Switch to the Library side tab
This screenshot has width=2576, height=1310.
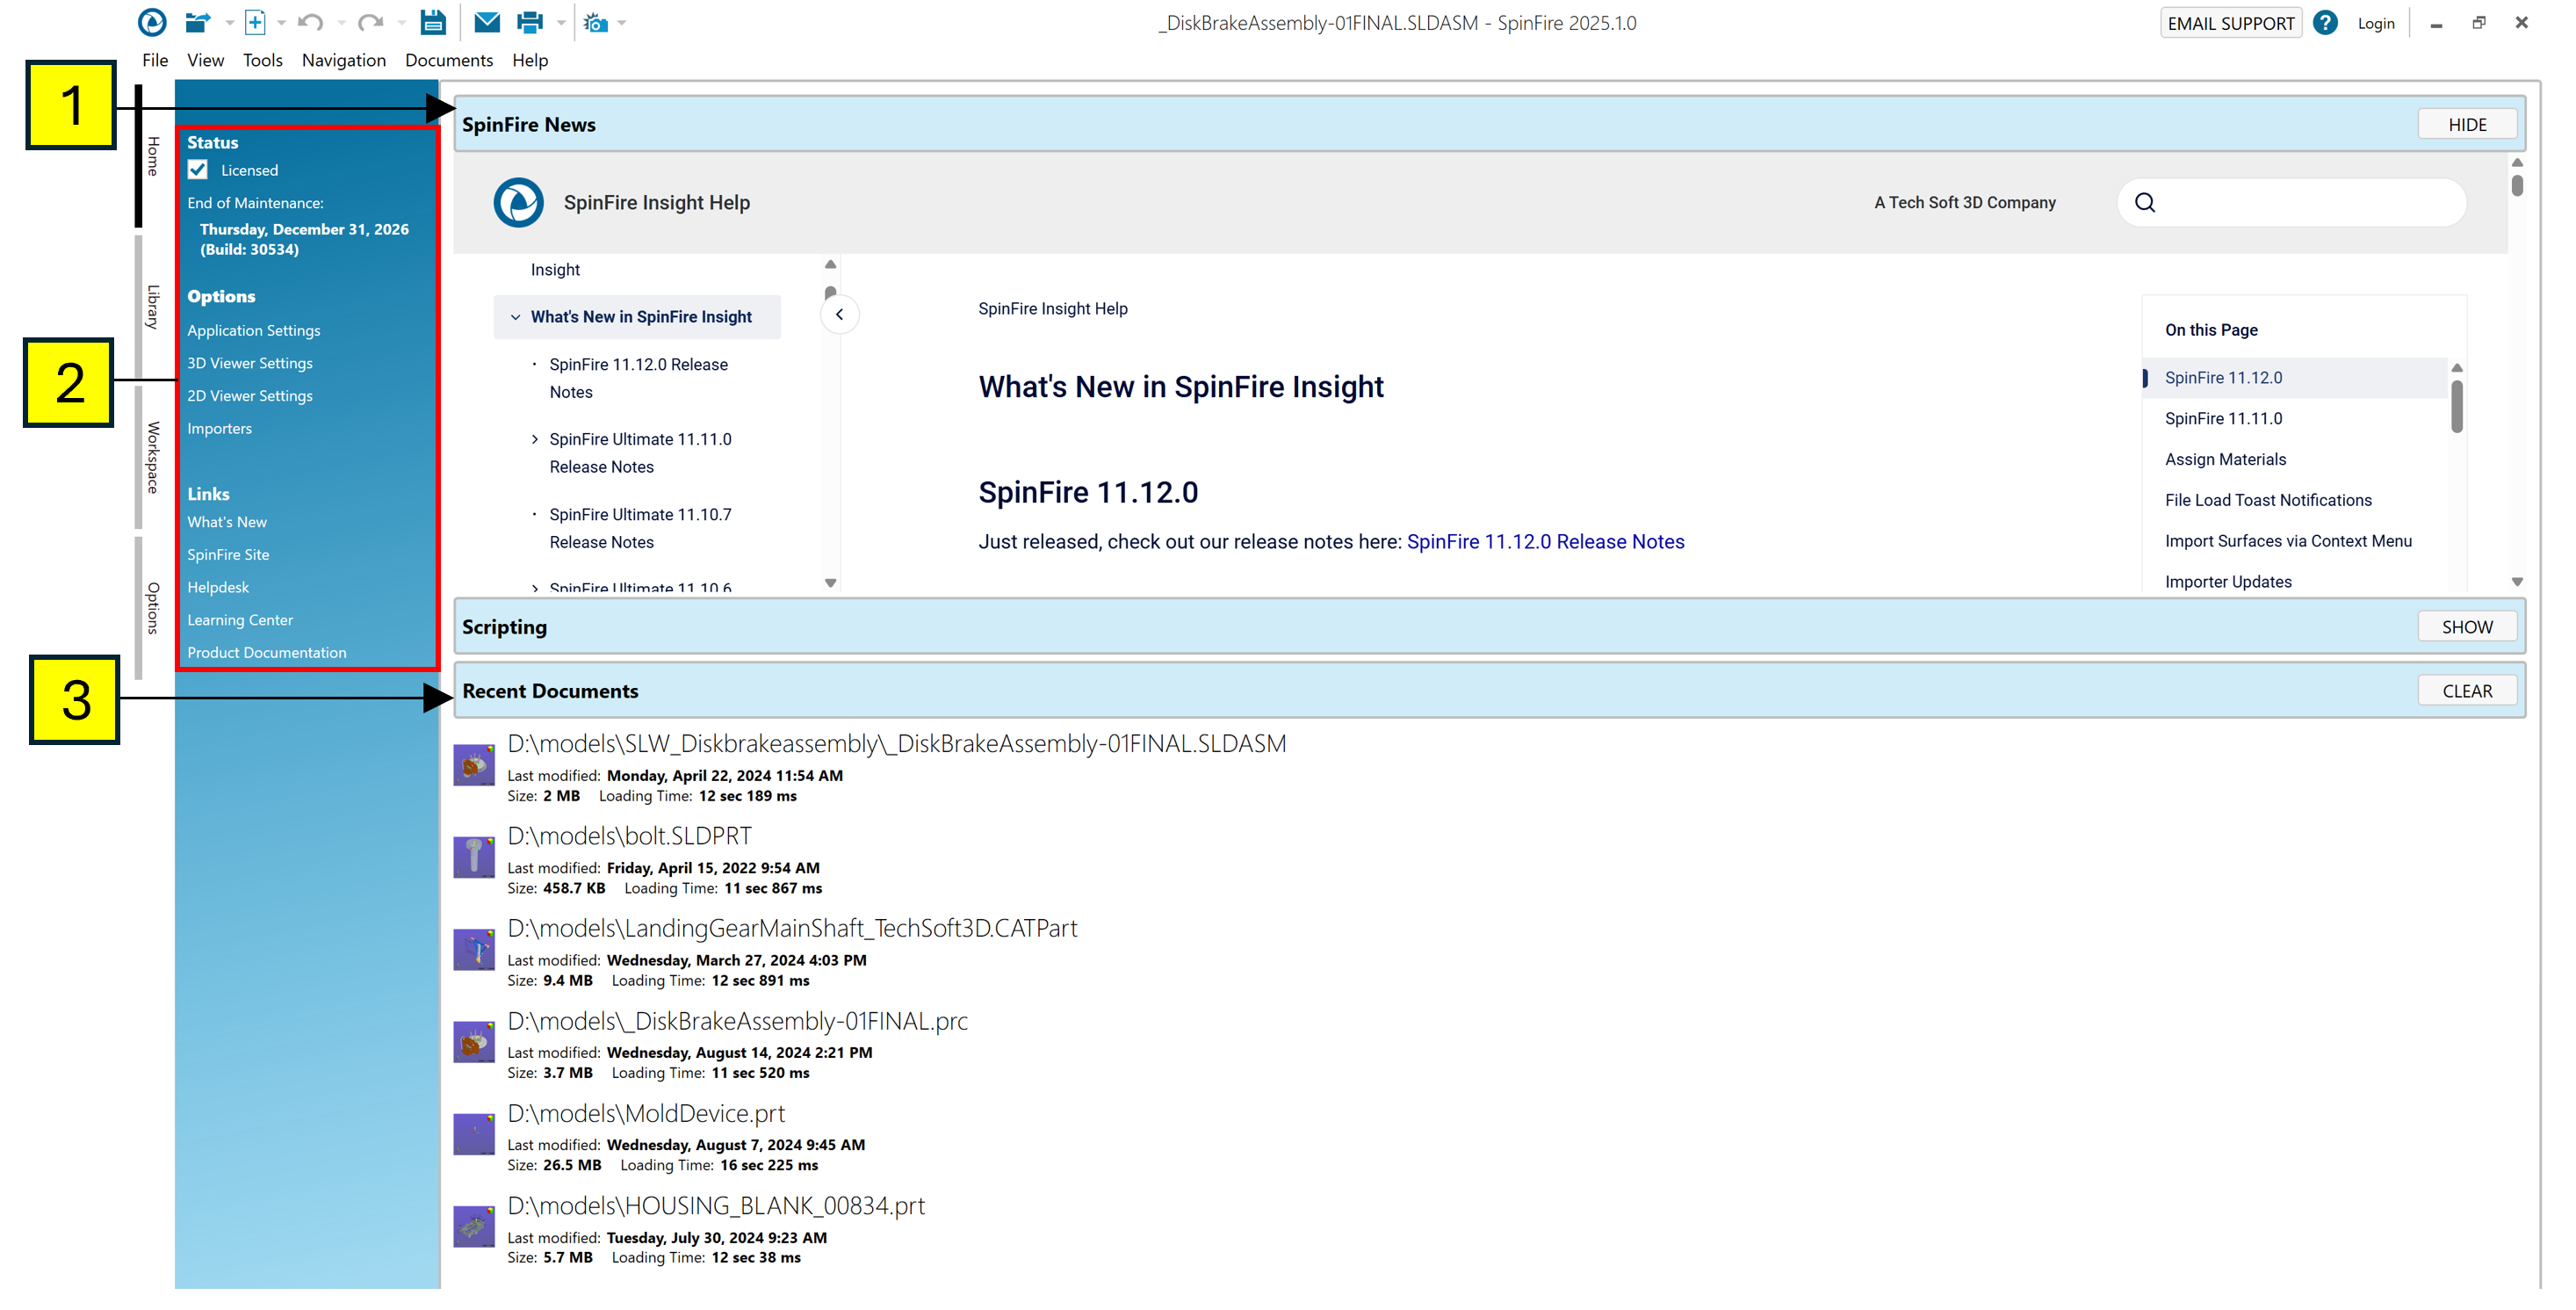(152, 306)
